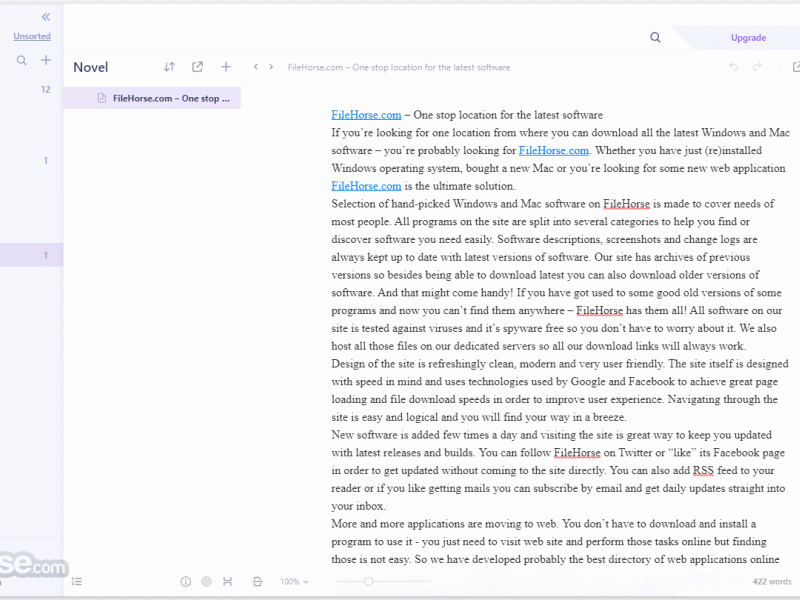Sort documents with the up-down arrows icon

pos(169,67)
